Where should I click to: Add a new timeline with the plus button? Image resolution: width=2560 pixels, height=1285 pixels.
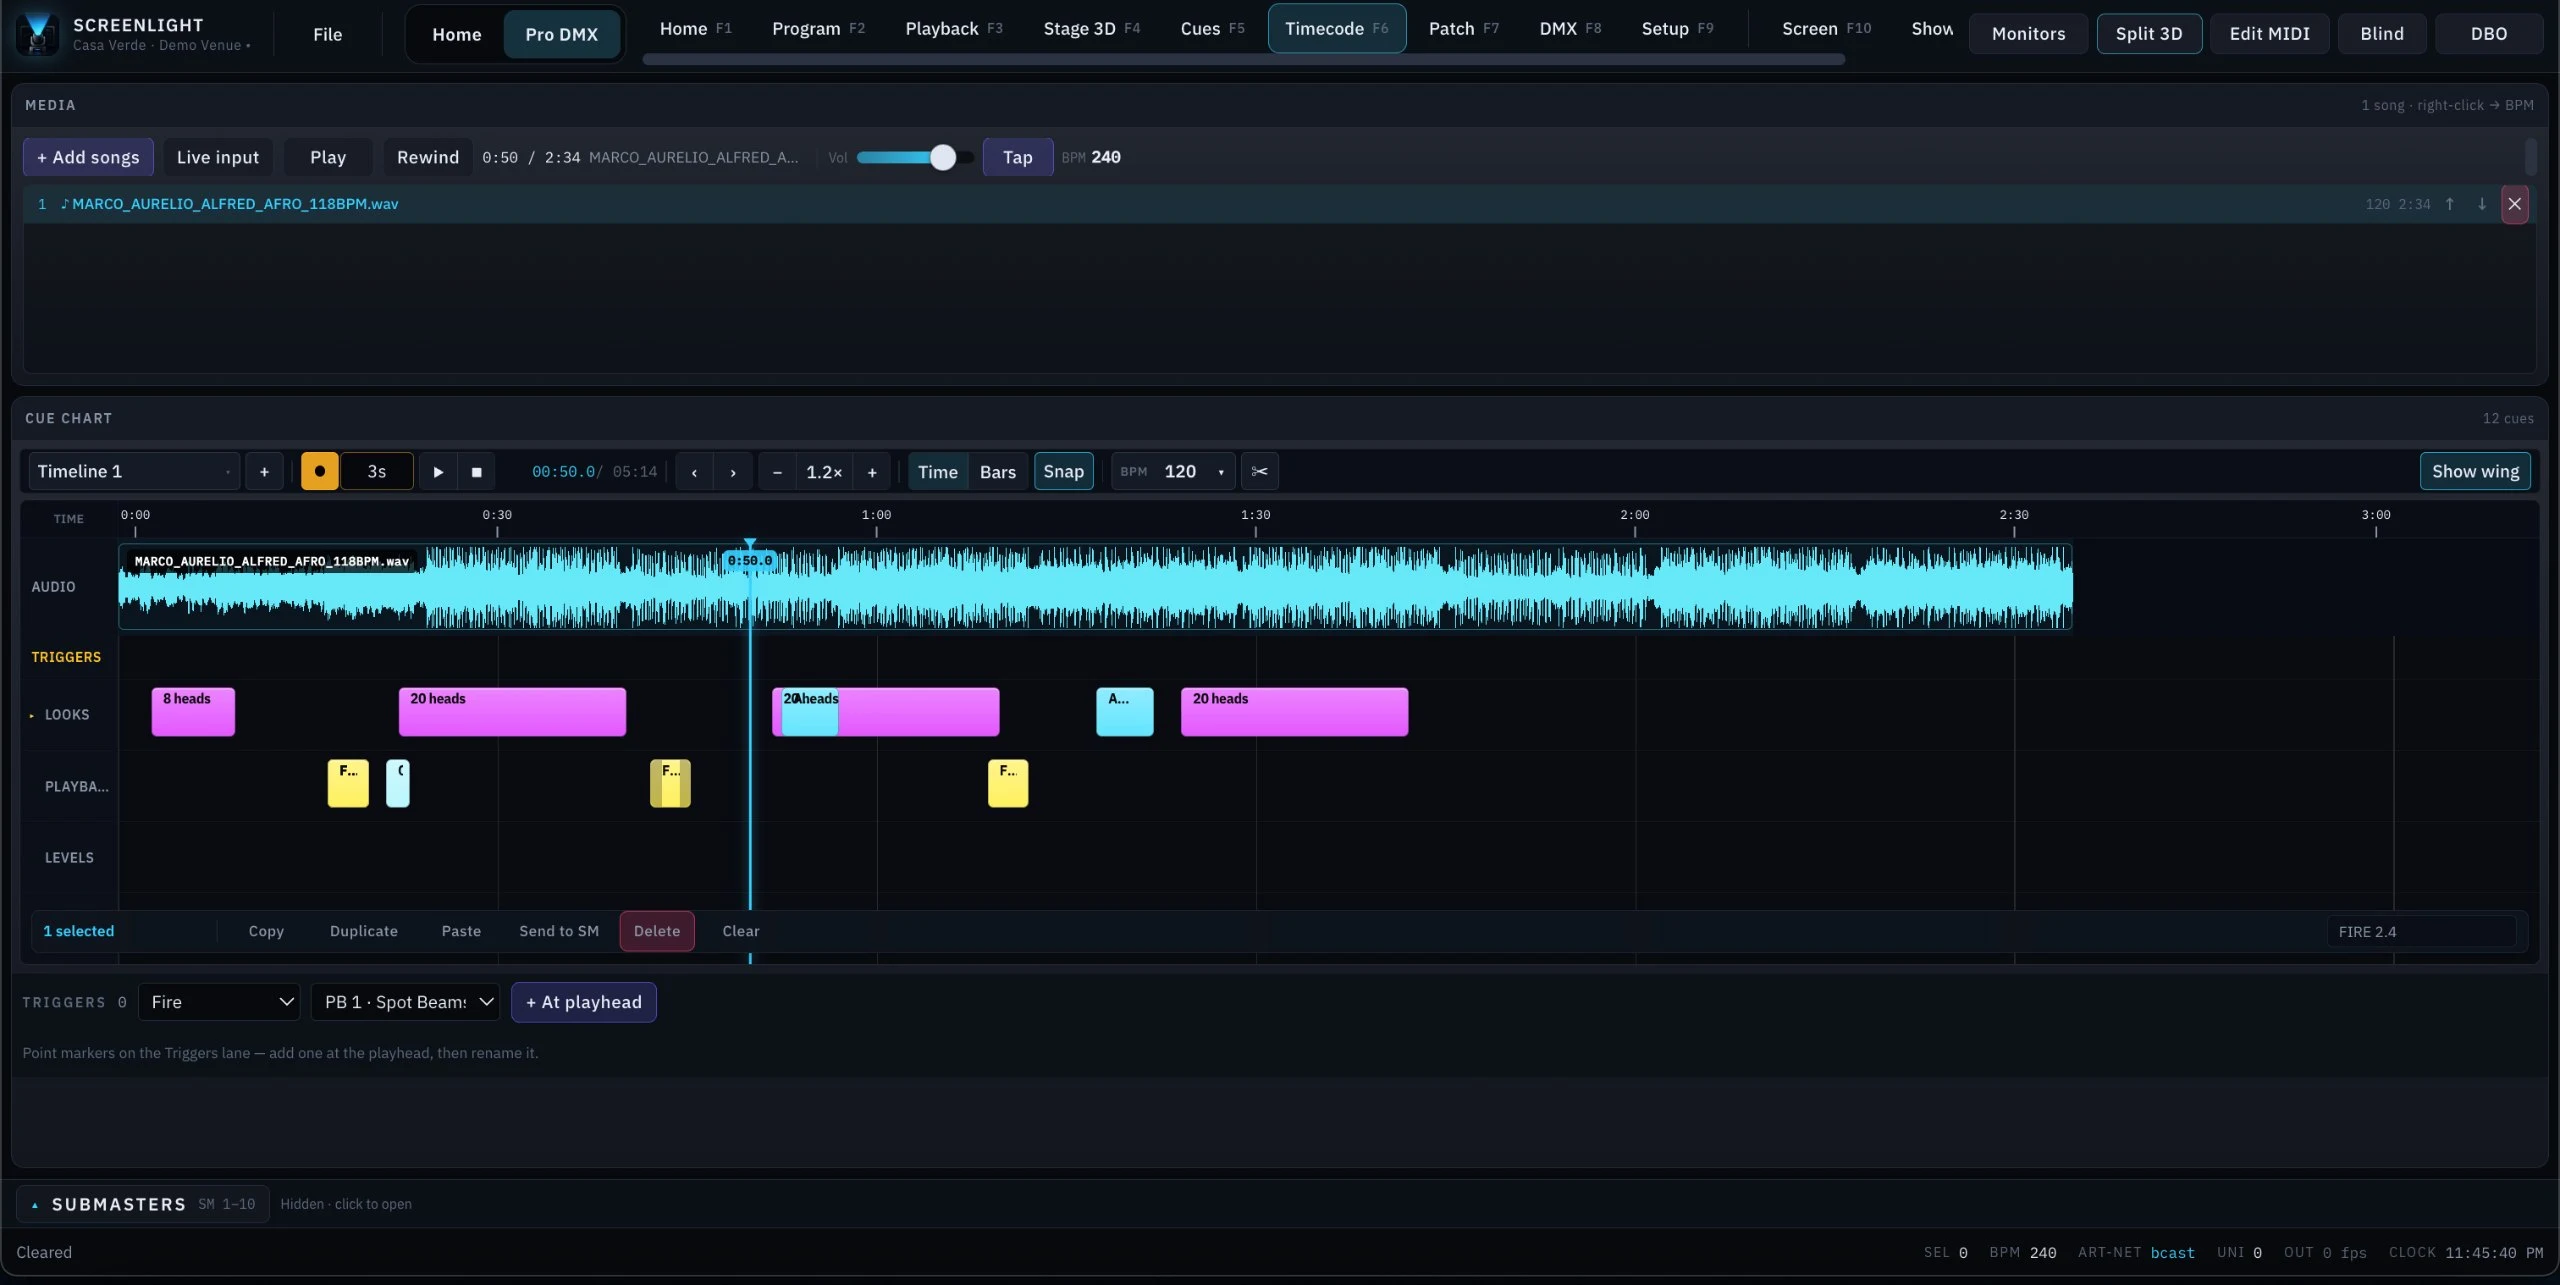pos(264,471)
